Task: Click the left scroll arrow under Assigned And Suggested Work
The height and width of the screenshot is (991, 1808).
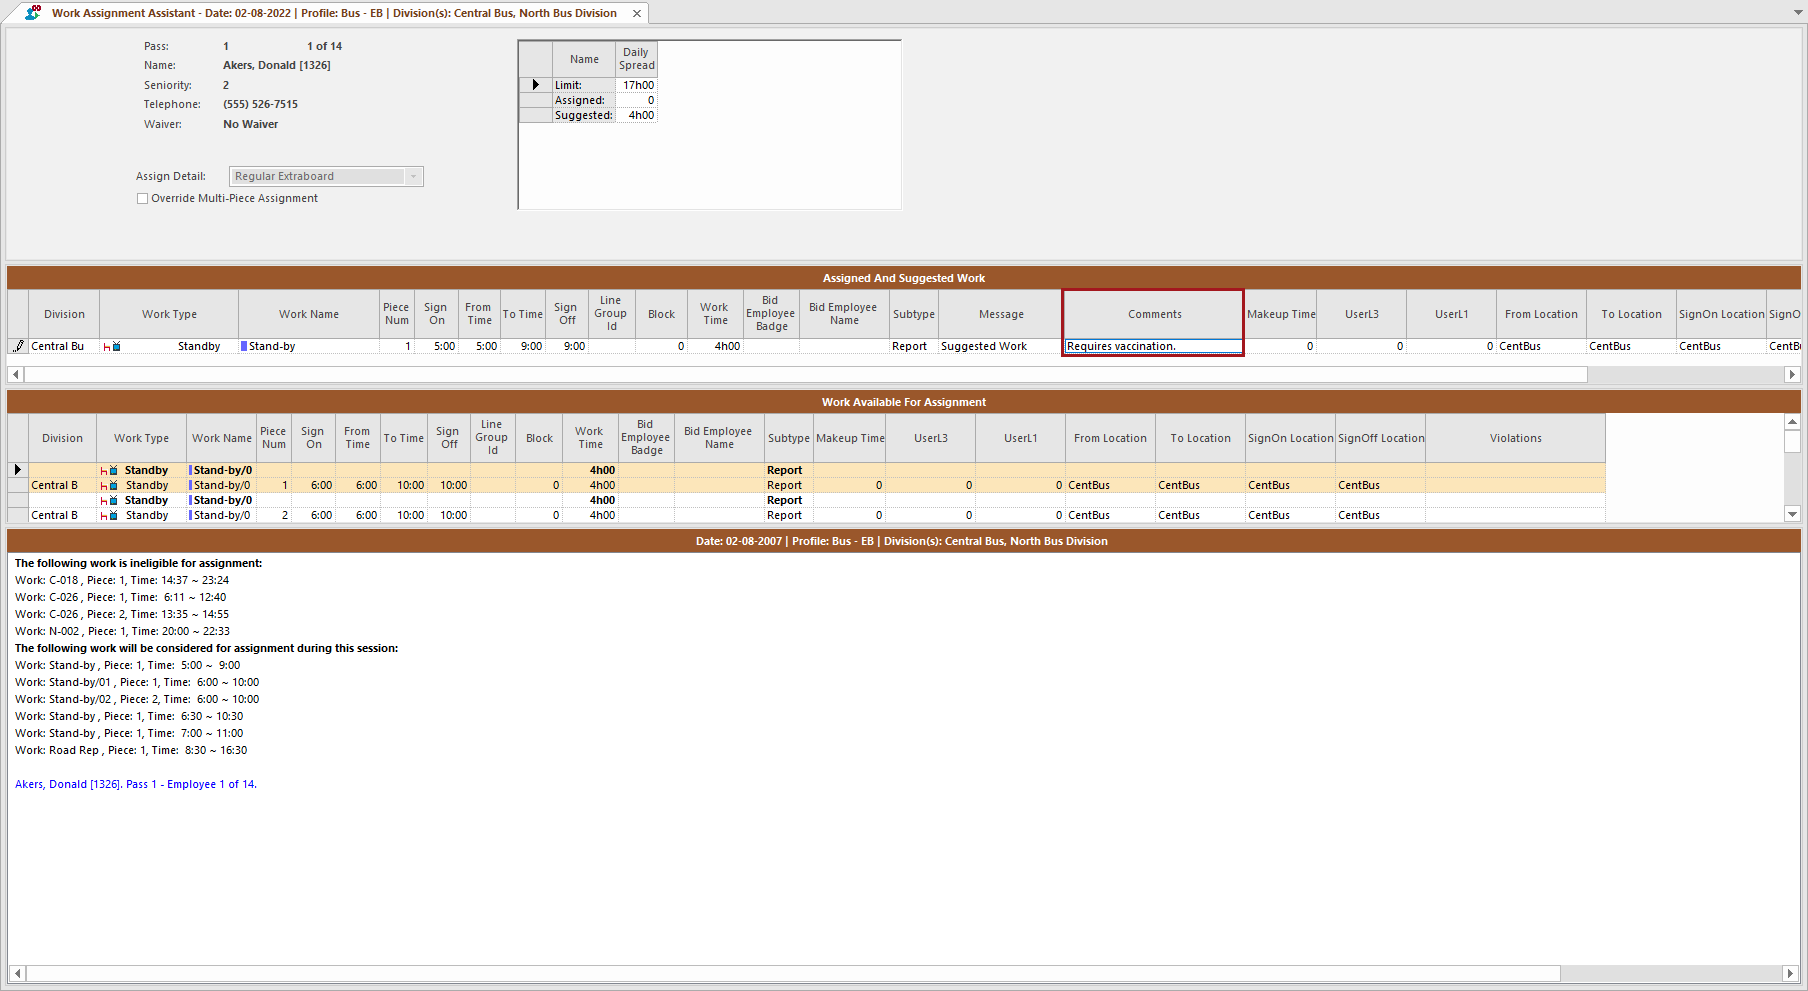Action: 16,374
